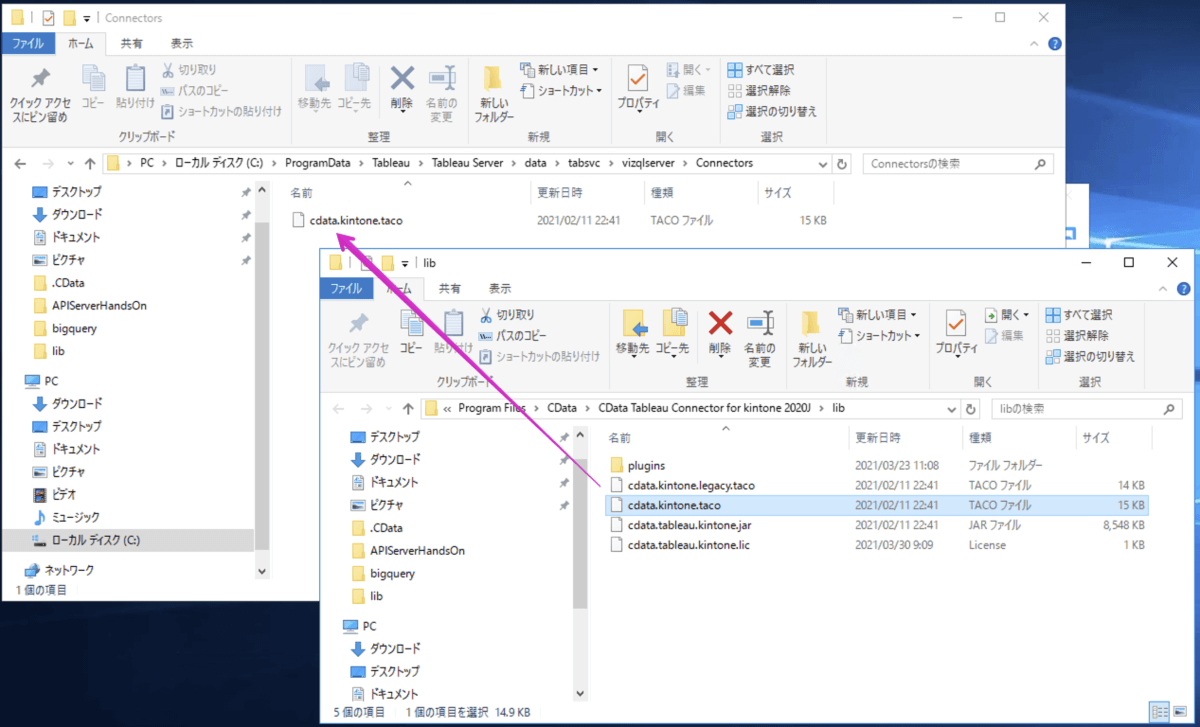Click back arrow in Connectors window

click(x=19, y=163)
